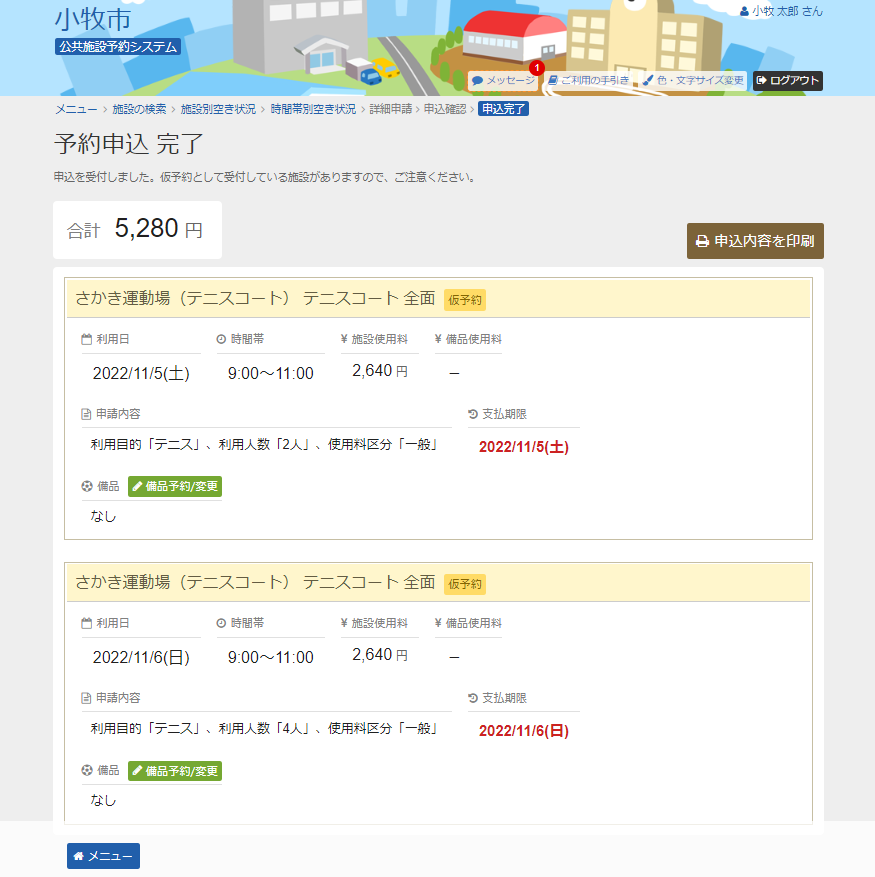Select 施設の検索 in the breadcrumb

pos(139,109)
